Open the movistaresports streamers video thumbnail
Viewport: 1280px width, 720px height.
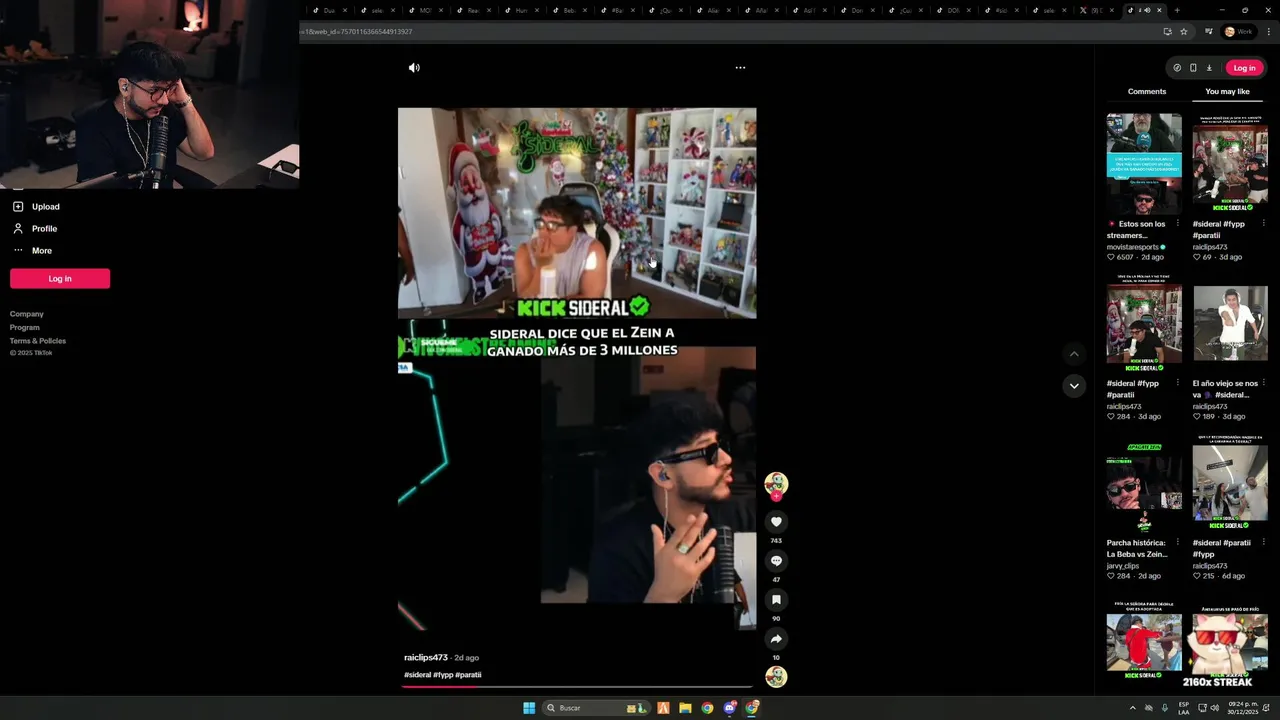pos(1144,164)
